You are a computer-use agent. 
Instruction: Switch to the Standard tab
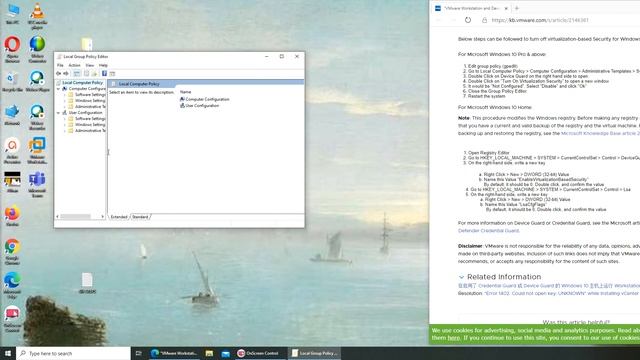140,217
